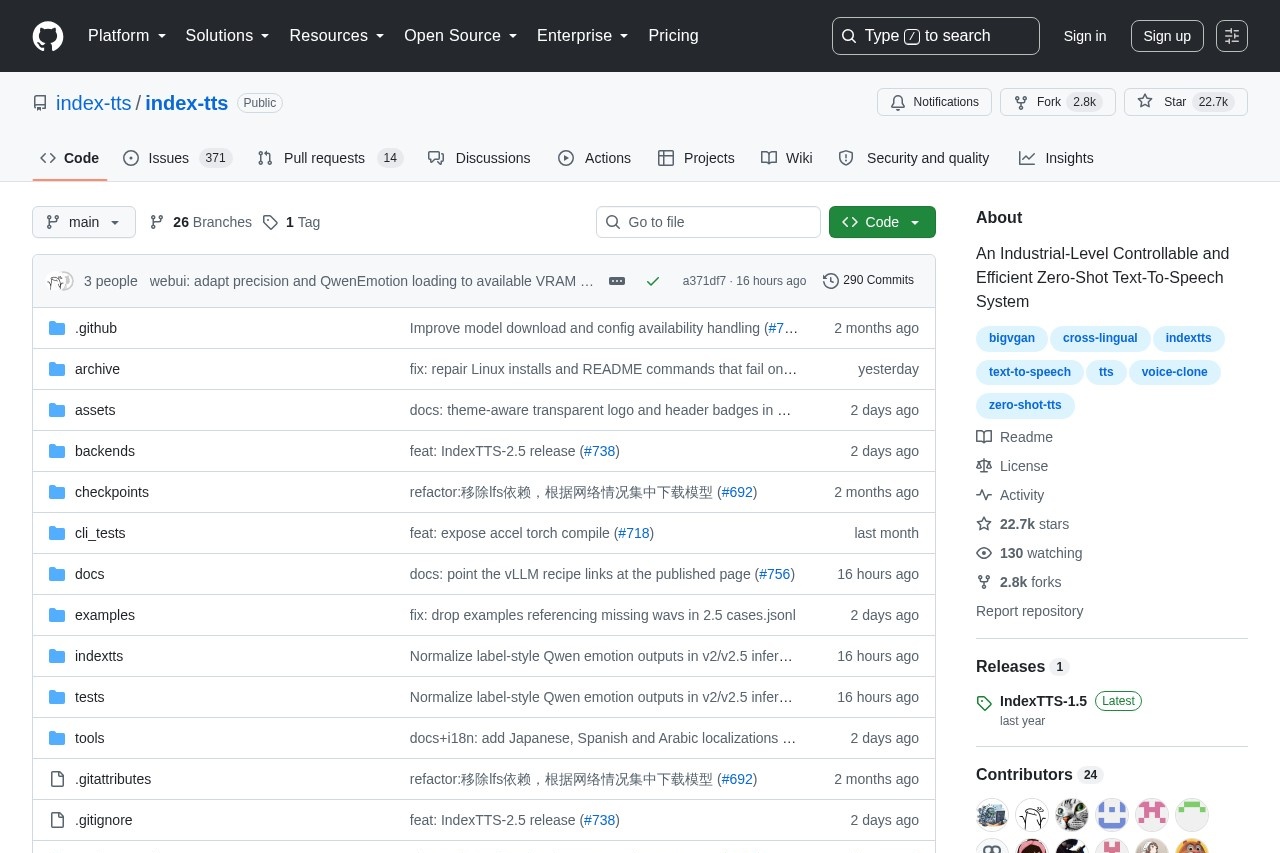Click the contributor avatars beside 3 people

coord(61,281)
